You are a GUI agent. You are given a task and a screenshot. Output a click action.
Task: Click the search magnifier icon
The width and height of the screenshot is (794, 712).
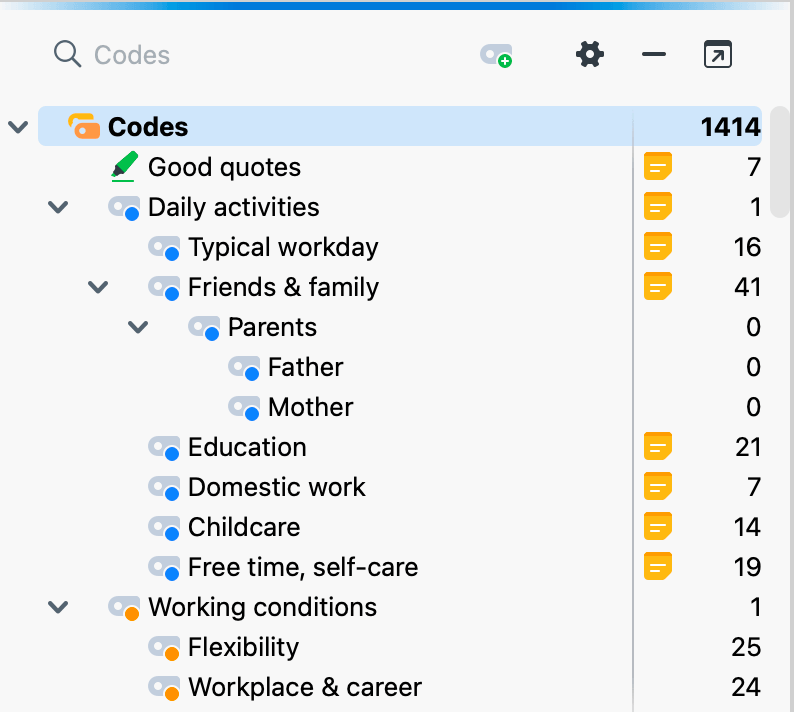(x=67, y=54)
